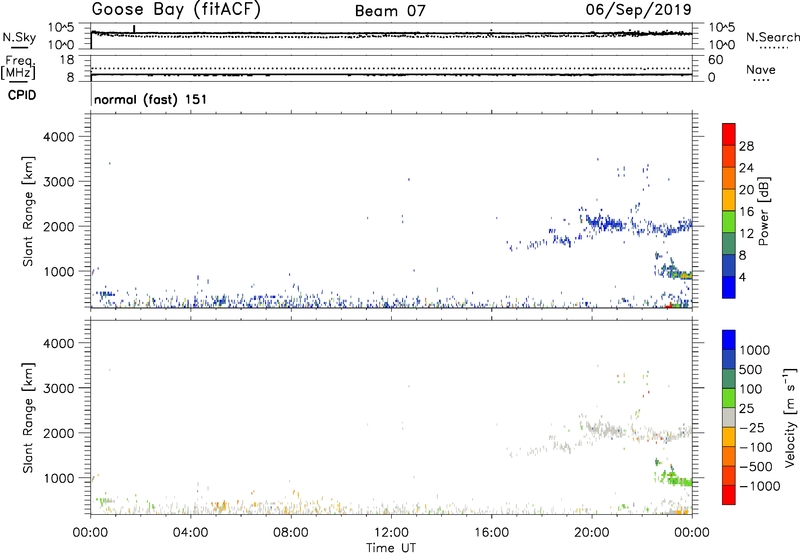The image size is (800, 554).
Task: Click the 04:00 time tick label
Action: pyautogui.click(x=190, y=533)
